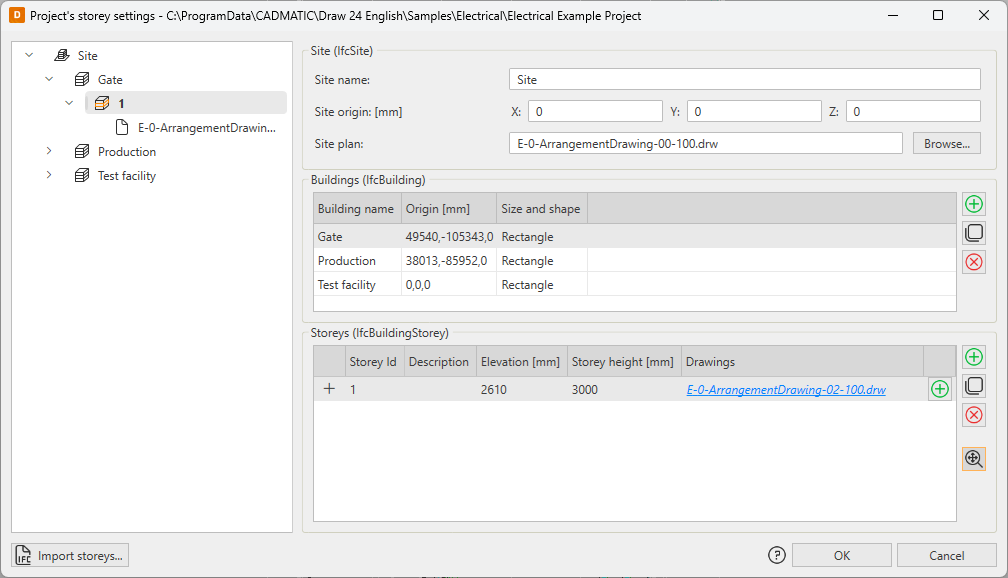
Task: Expand the Production building node
Action: pyautogui.click(x=49, y=152)
